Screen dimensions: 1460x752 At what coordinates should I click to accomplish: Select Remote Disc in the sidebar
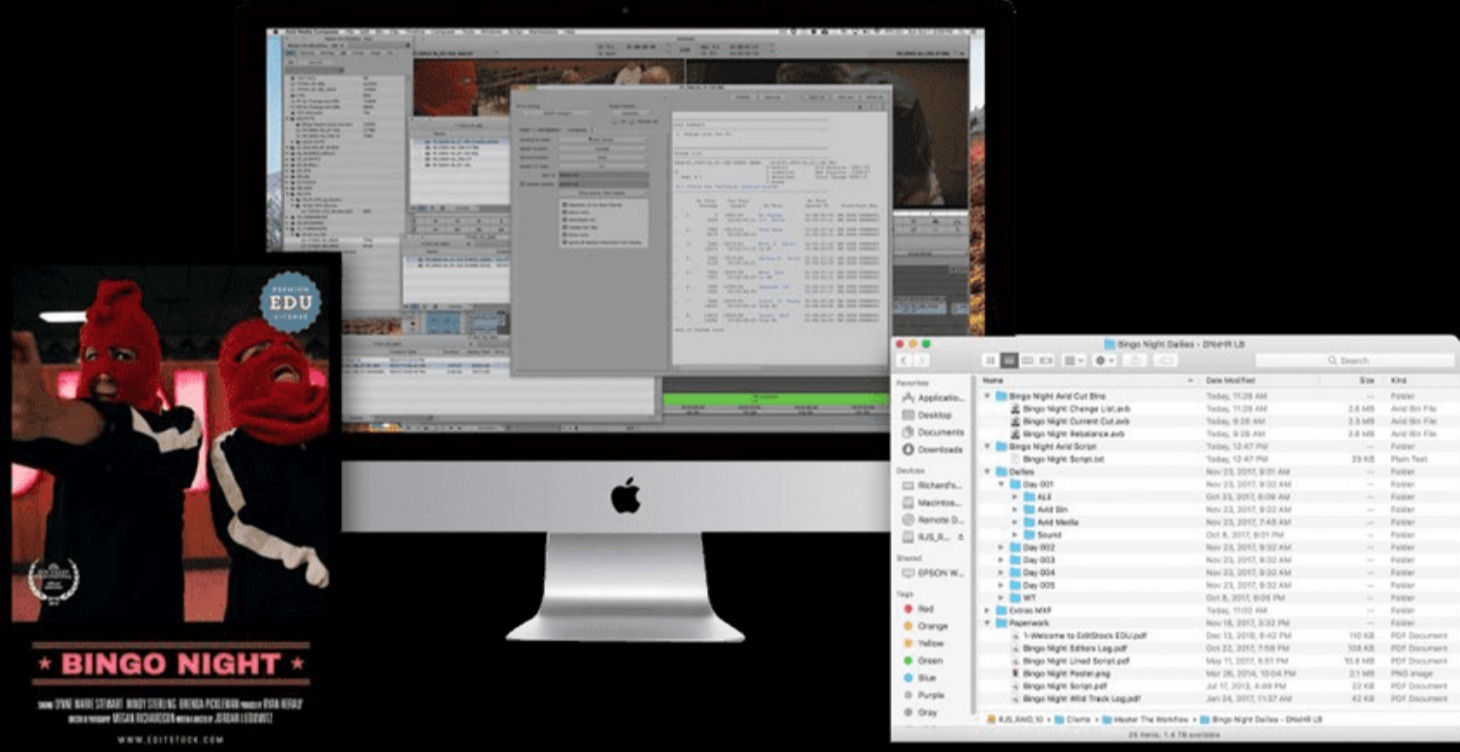(x=933, y=520)
